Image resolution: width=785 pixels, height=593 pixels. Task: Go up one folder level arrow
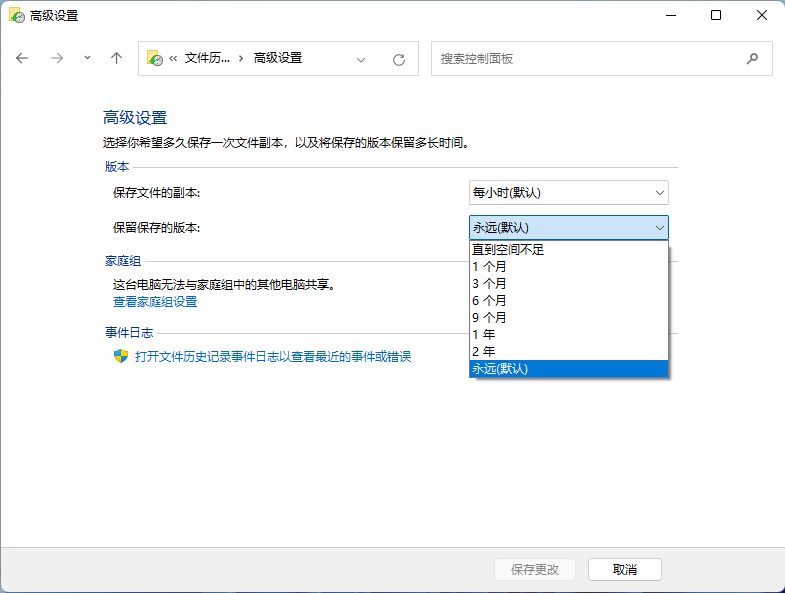(116, 58)
